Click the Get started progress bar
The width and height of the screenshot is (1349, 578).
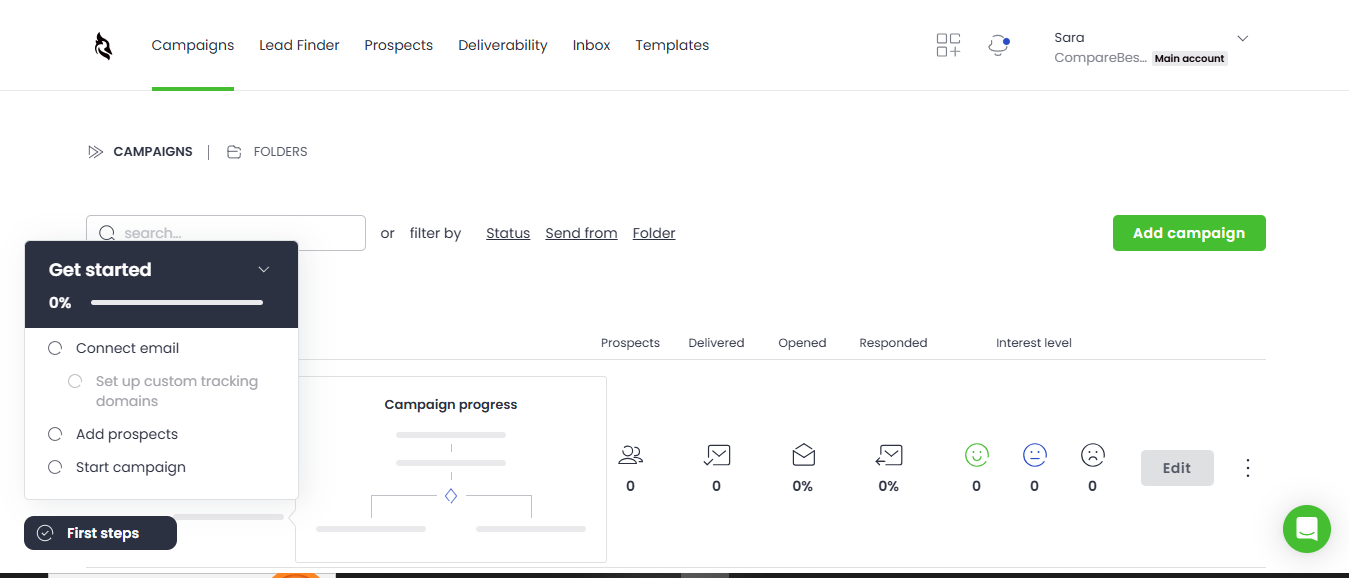click(177, 302)
